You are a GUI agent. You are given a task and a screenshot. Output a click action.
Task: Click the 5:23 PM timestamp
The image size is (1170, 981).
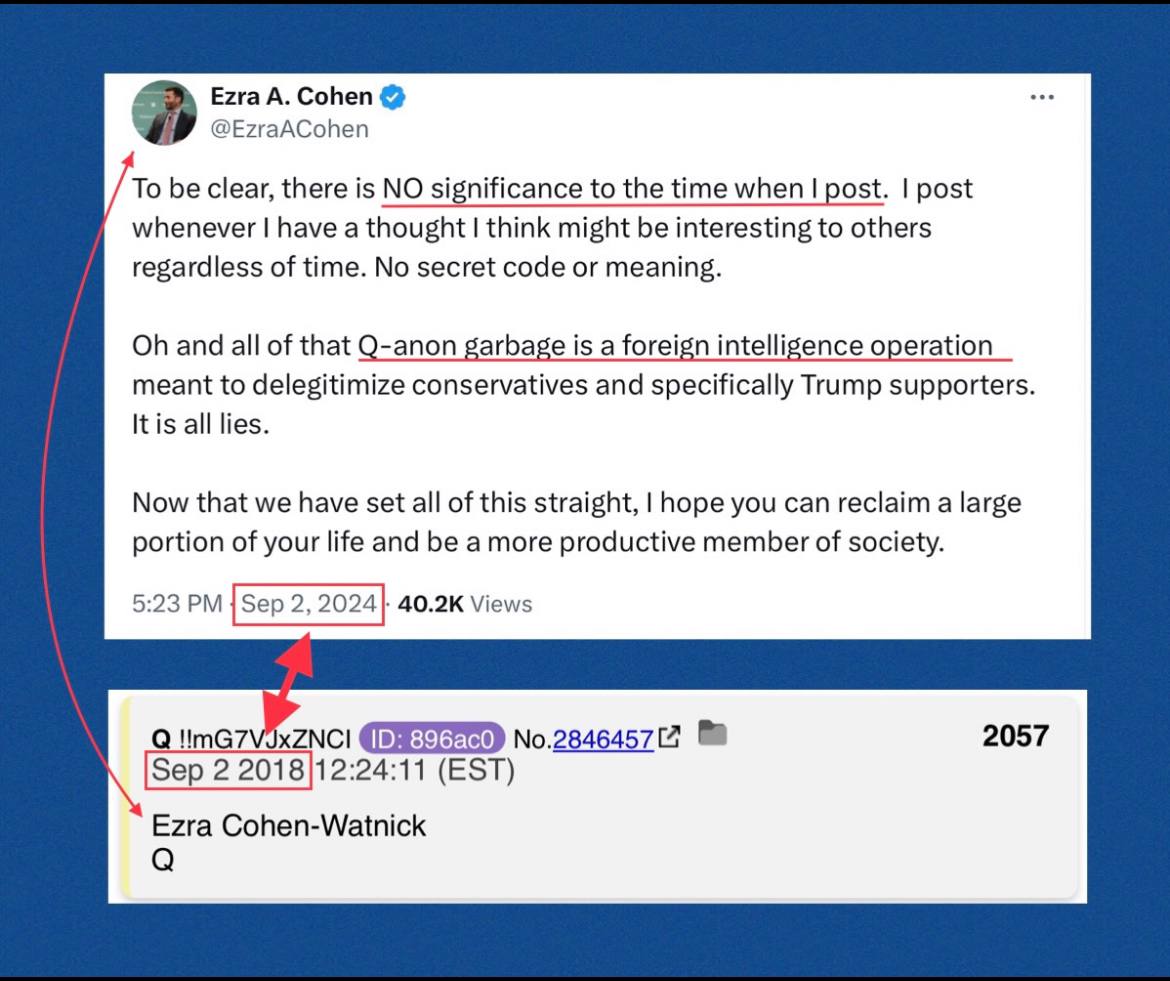pyautogui.click(x=177, y=604)
